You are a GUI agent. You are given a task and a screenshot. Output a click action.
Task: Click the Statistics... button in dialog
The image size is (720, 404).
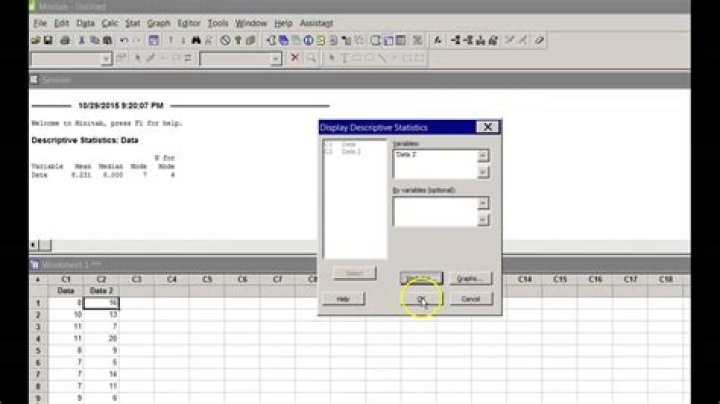coord(421,278)
